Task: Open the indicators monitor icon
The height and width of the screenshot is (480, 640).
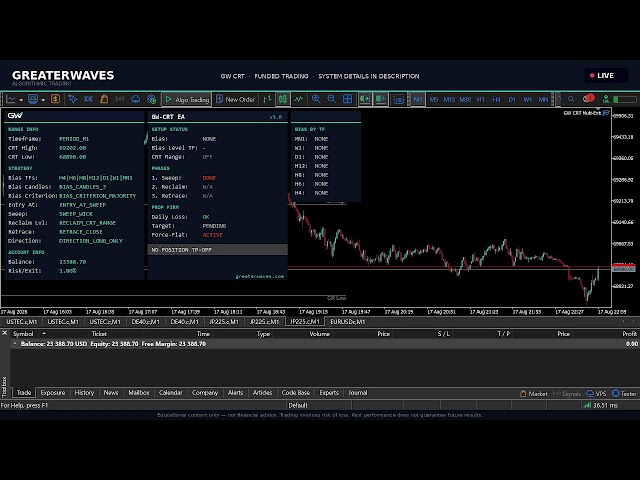Action: [x=33, y=99]
